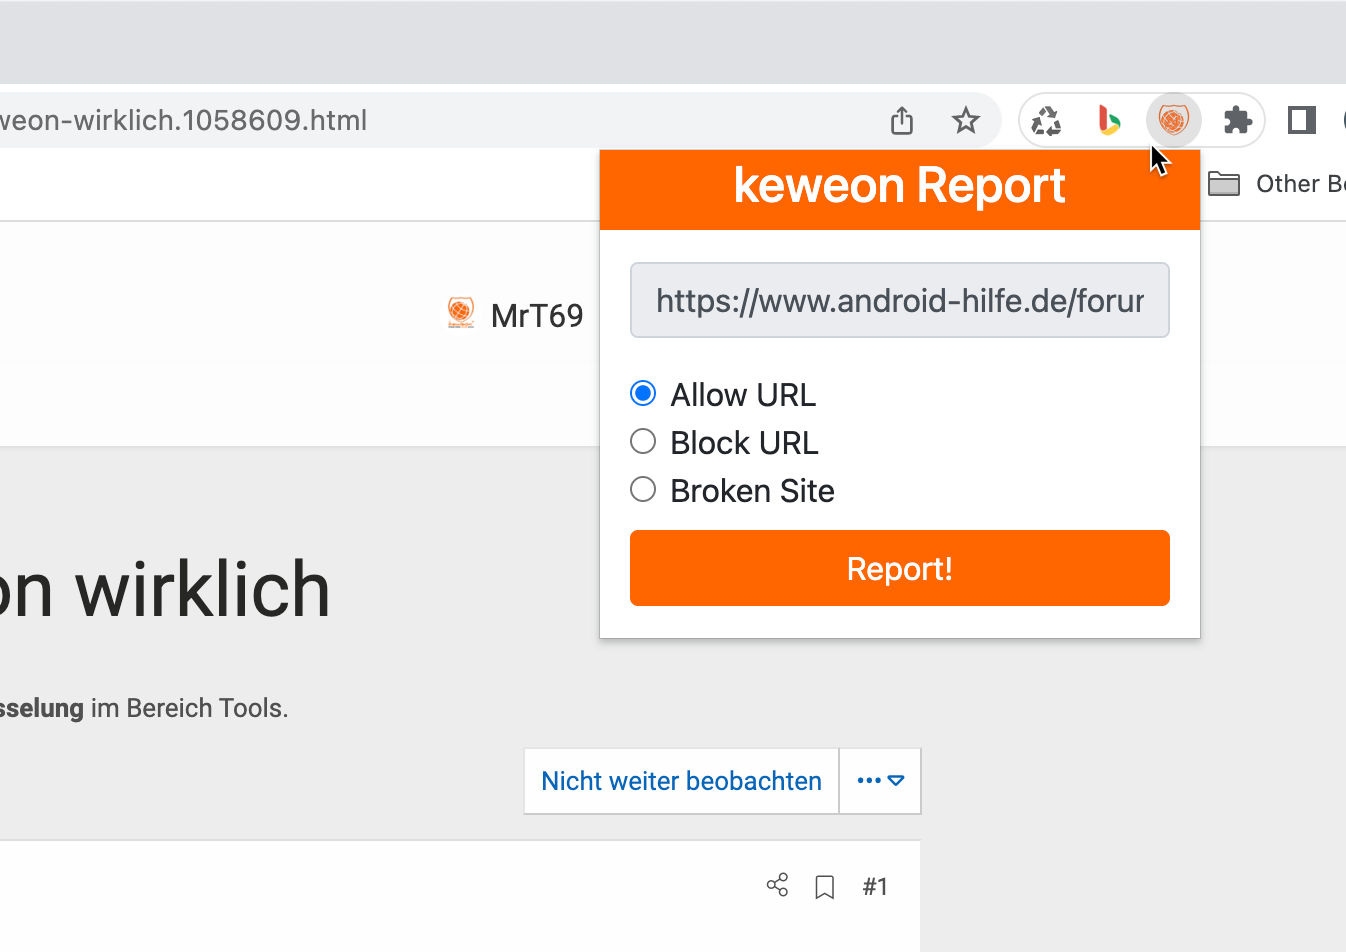1346x952 pixels.
Task: Open the Bing extension icon
Action: [x=1109, y=121]
